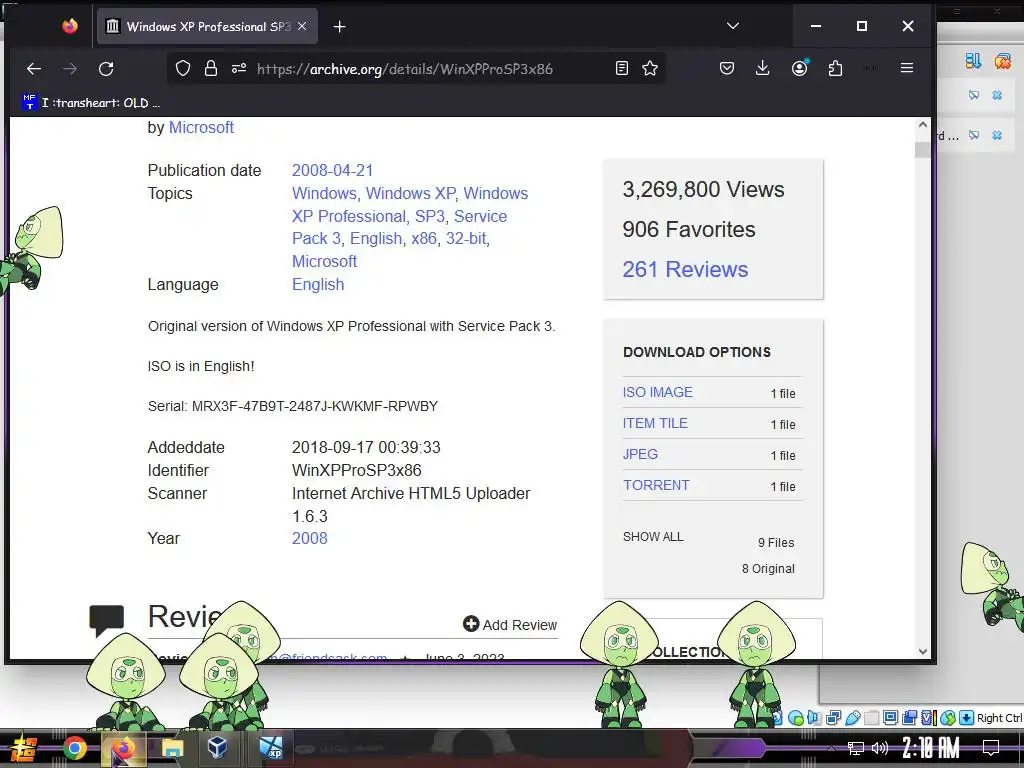Click VirtualBox notification sort icon
1024x768 pixels.
pyautogui.click(x=973, y=61)
